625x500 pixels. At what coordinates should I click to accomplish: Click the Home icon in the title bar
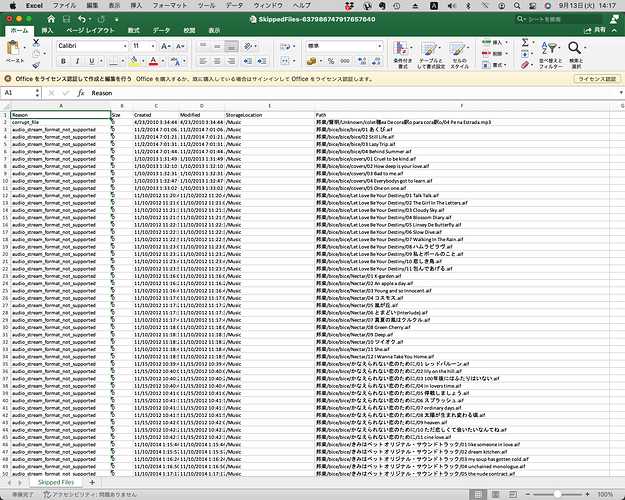click(51, 19)
